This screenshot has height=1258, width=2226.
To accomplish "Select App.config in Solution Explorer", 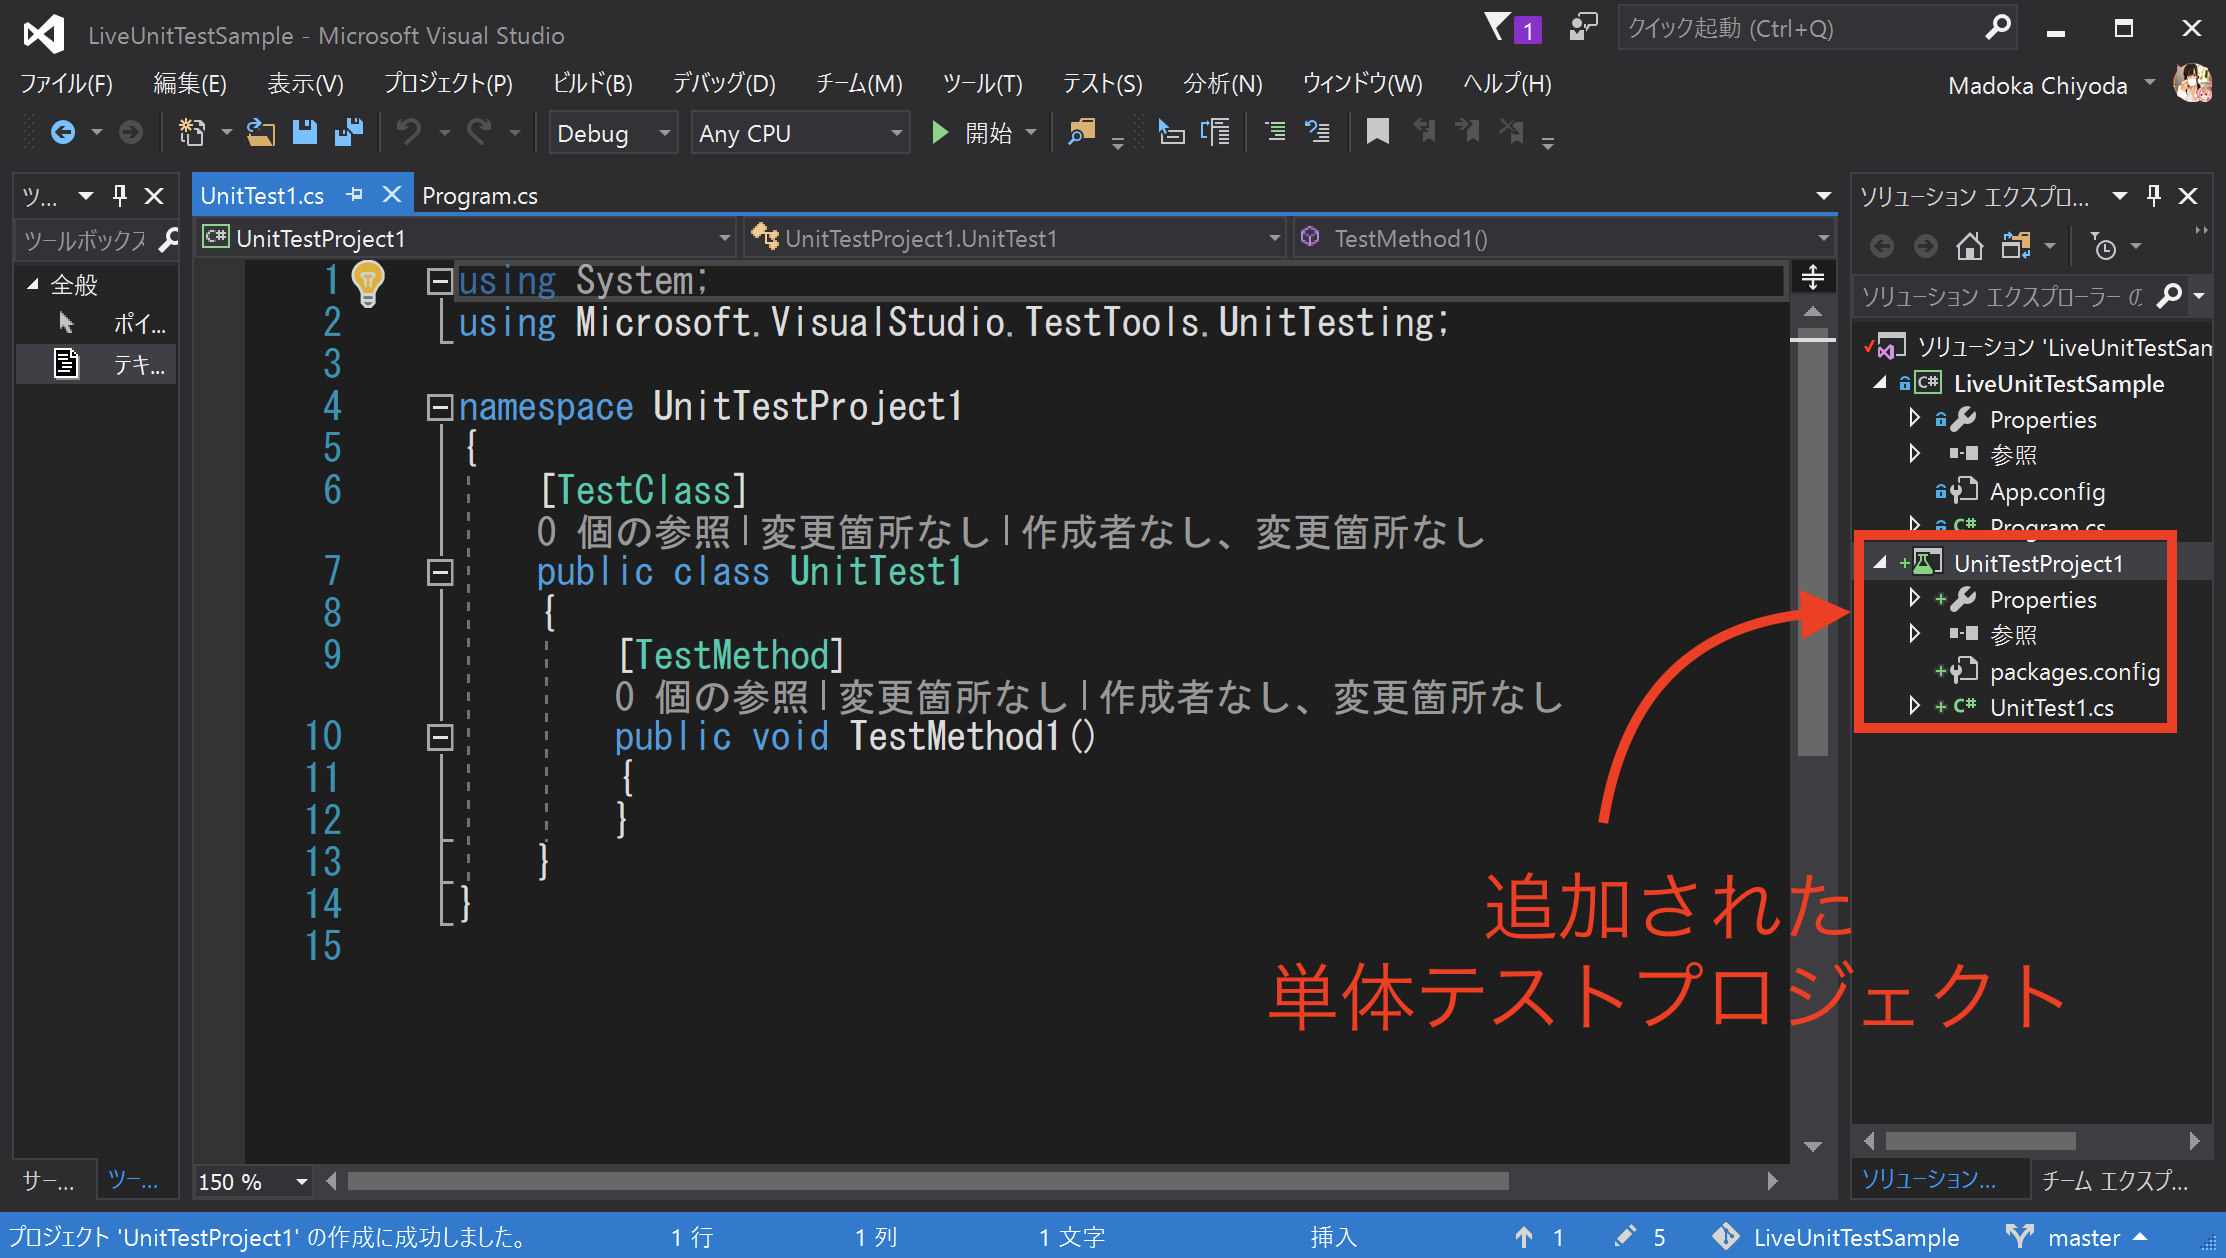I will [x=2047, y=491].
